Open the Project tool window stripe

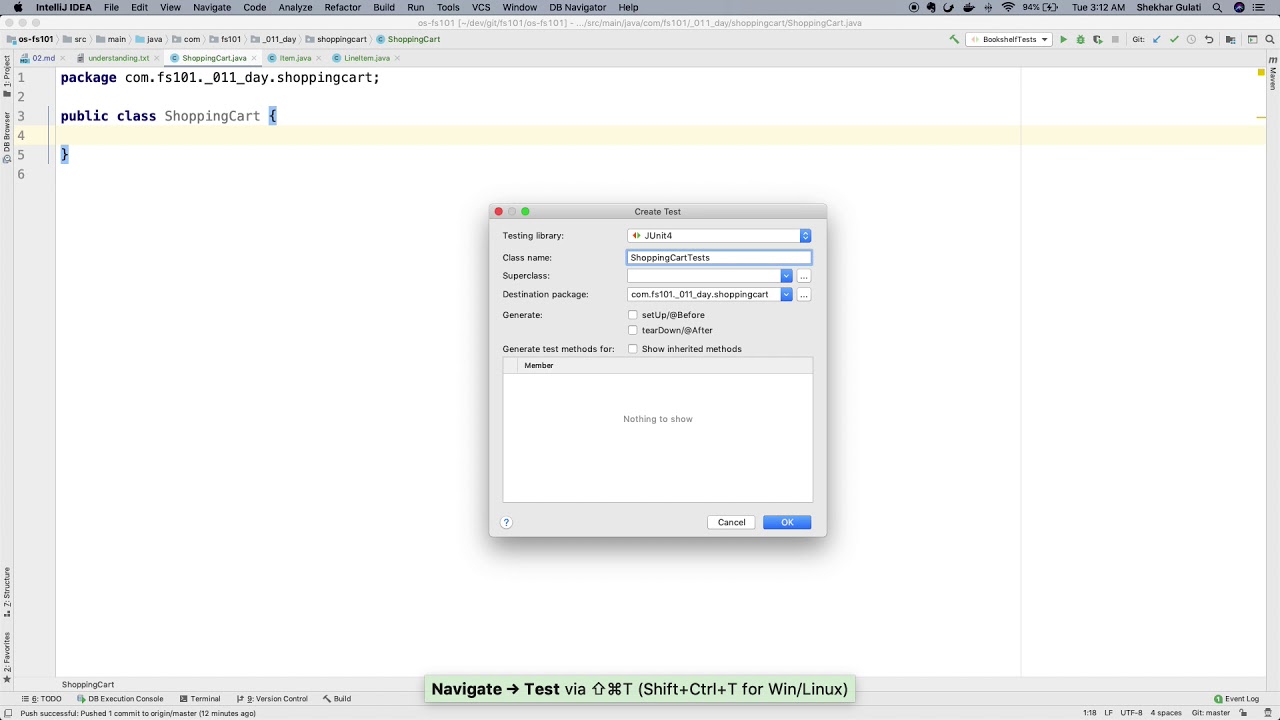[x=6, y=78]
